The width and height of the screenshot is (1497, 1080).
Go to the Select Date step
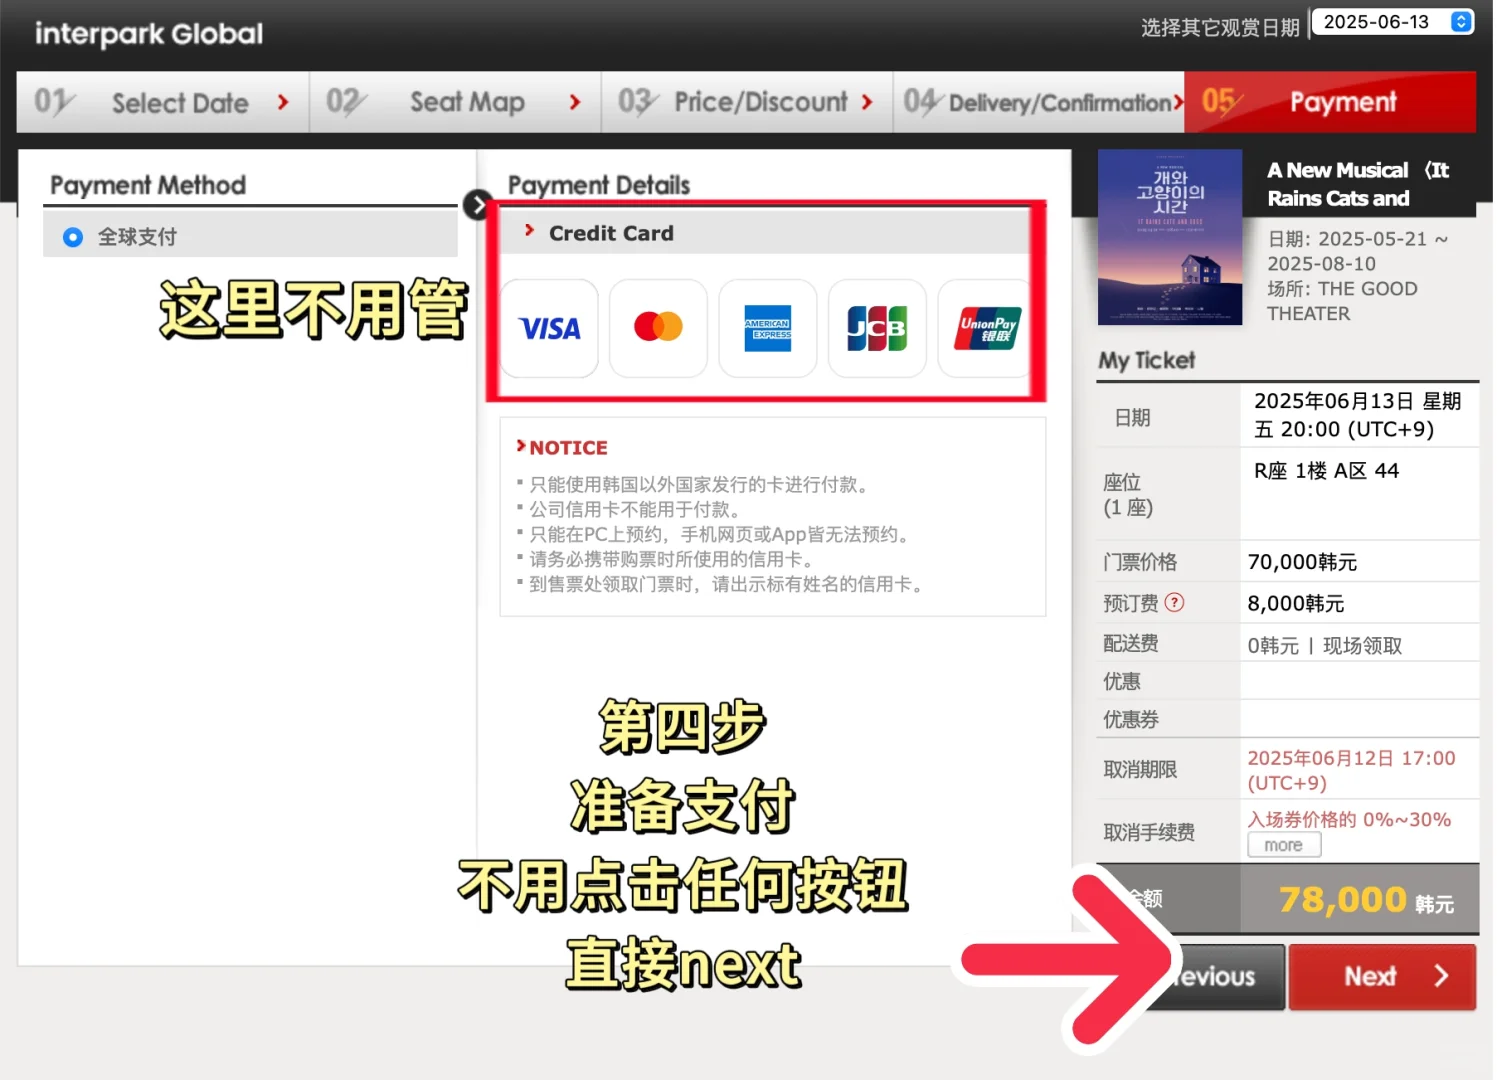(x=180, y=101)
